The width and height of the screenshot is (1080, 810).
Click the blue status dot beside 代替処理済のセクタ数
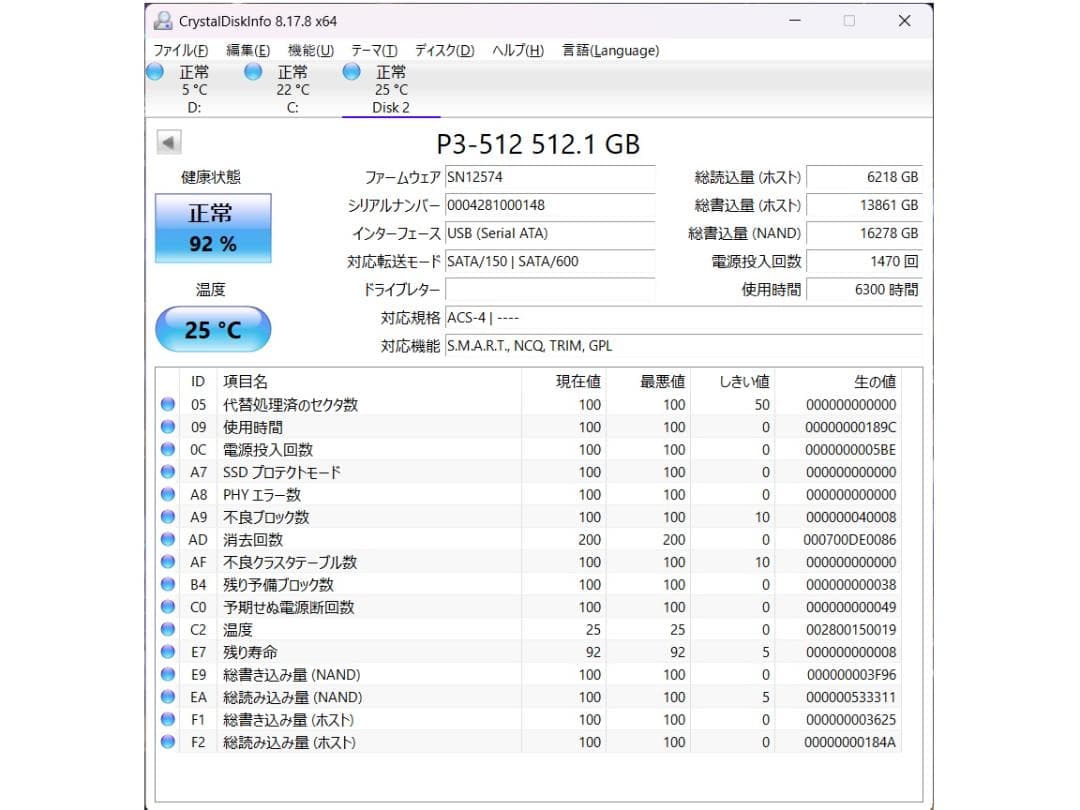tap(166, 404)
